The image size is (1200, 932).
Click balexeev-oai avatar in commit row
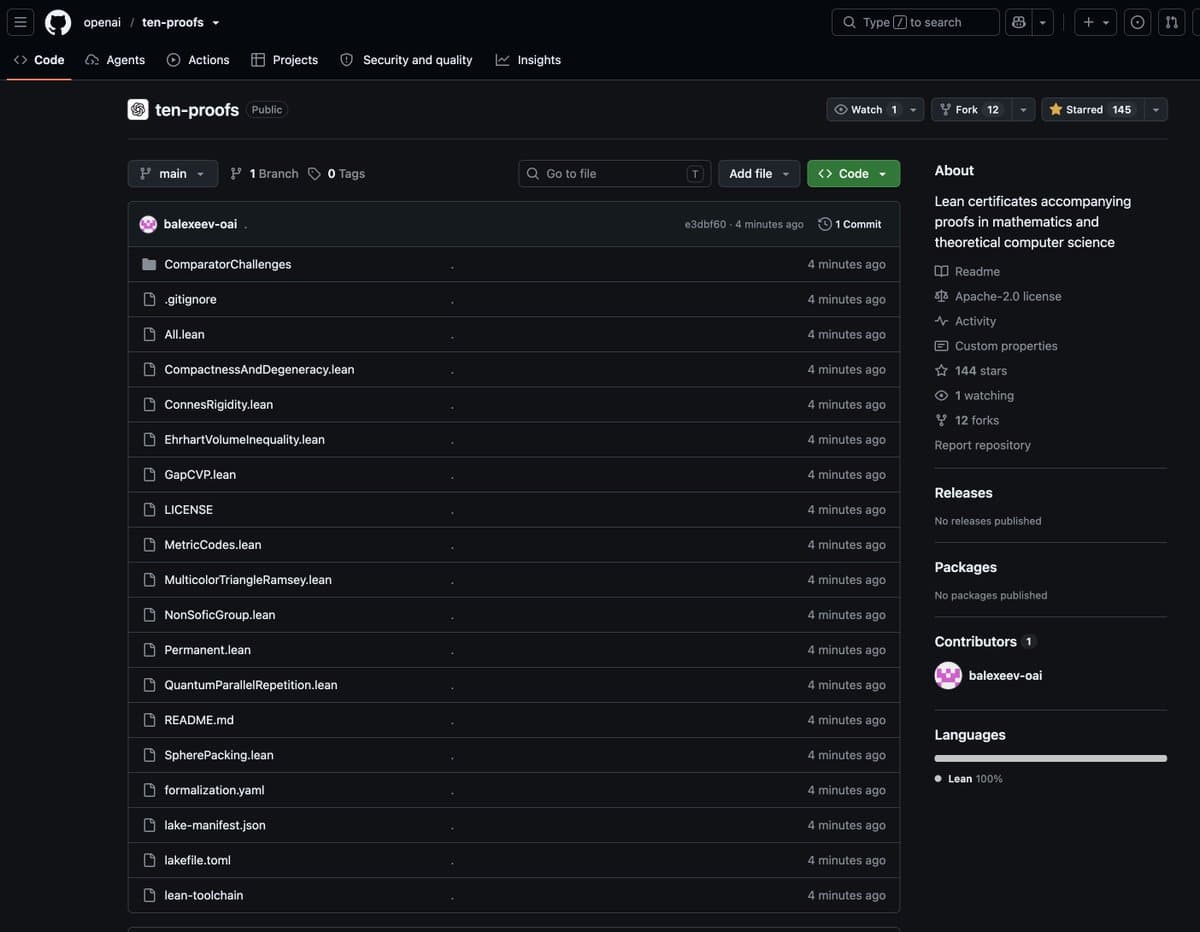click(148, 224)
